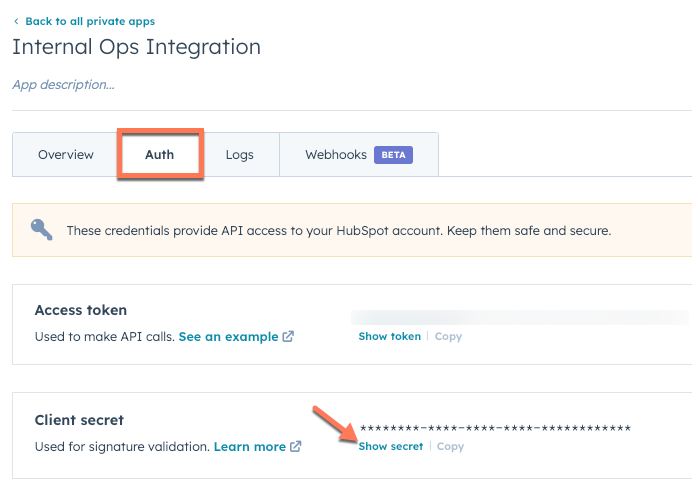Screen dimensions: 692x494
Task: Click the back chevron arrow icon
Action: [x=16, y=21]
